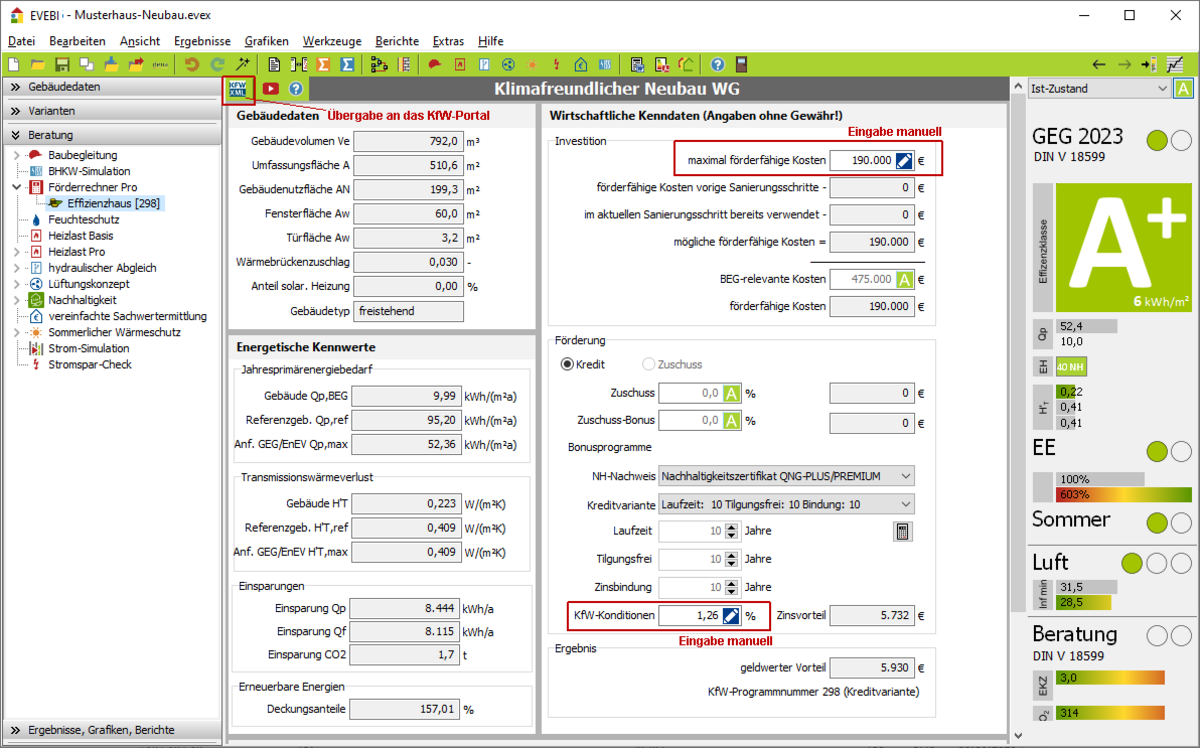Open the Ist-Zustand variant dropdown
This screenshot has width=1200, height=748.
pyautogui.click(x=1099, y=89)
